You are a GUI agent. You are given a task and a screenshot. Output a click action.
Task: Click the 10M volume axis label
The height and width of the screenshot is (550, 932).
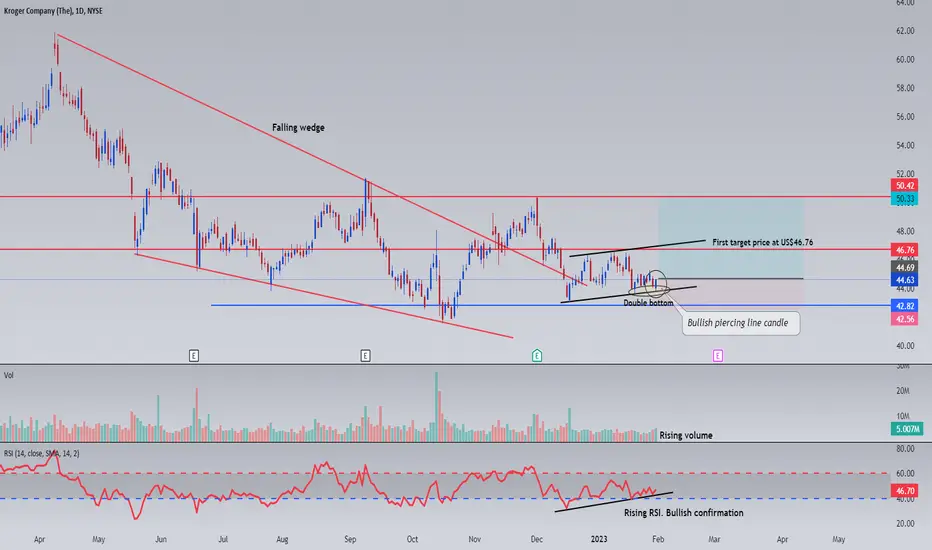pyautogui.click(x=902, y=416)
